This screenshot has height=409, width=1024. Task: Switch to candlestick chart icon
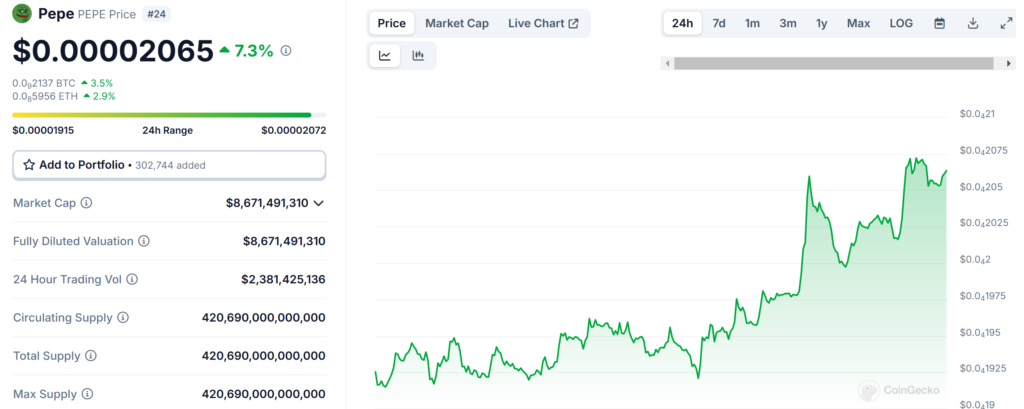tap(418, 56)
